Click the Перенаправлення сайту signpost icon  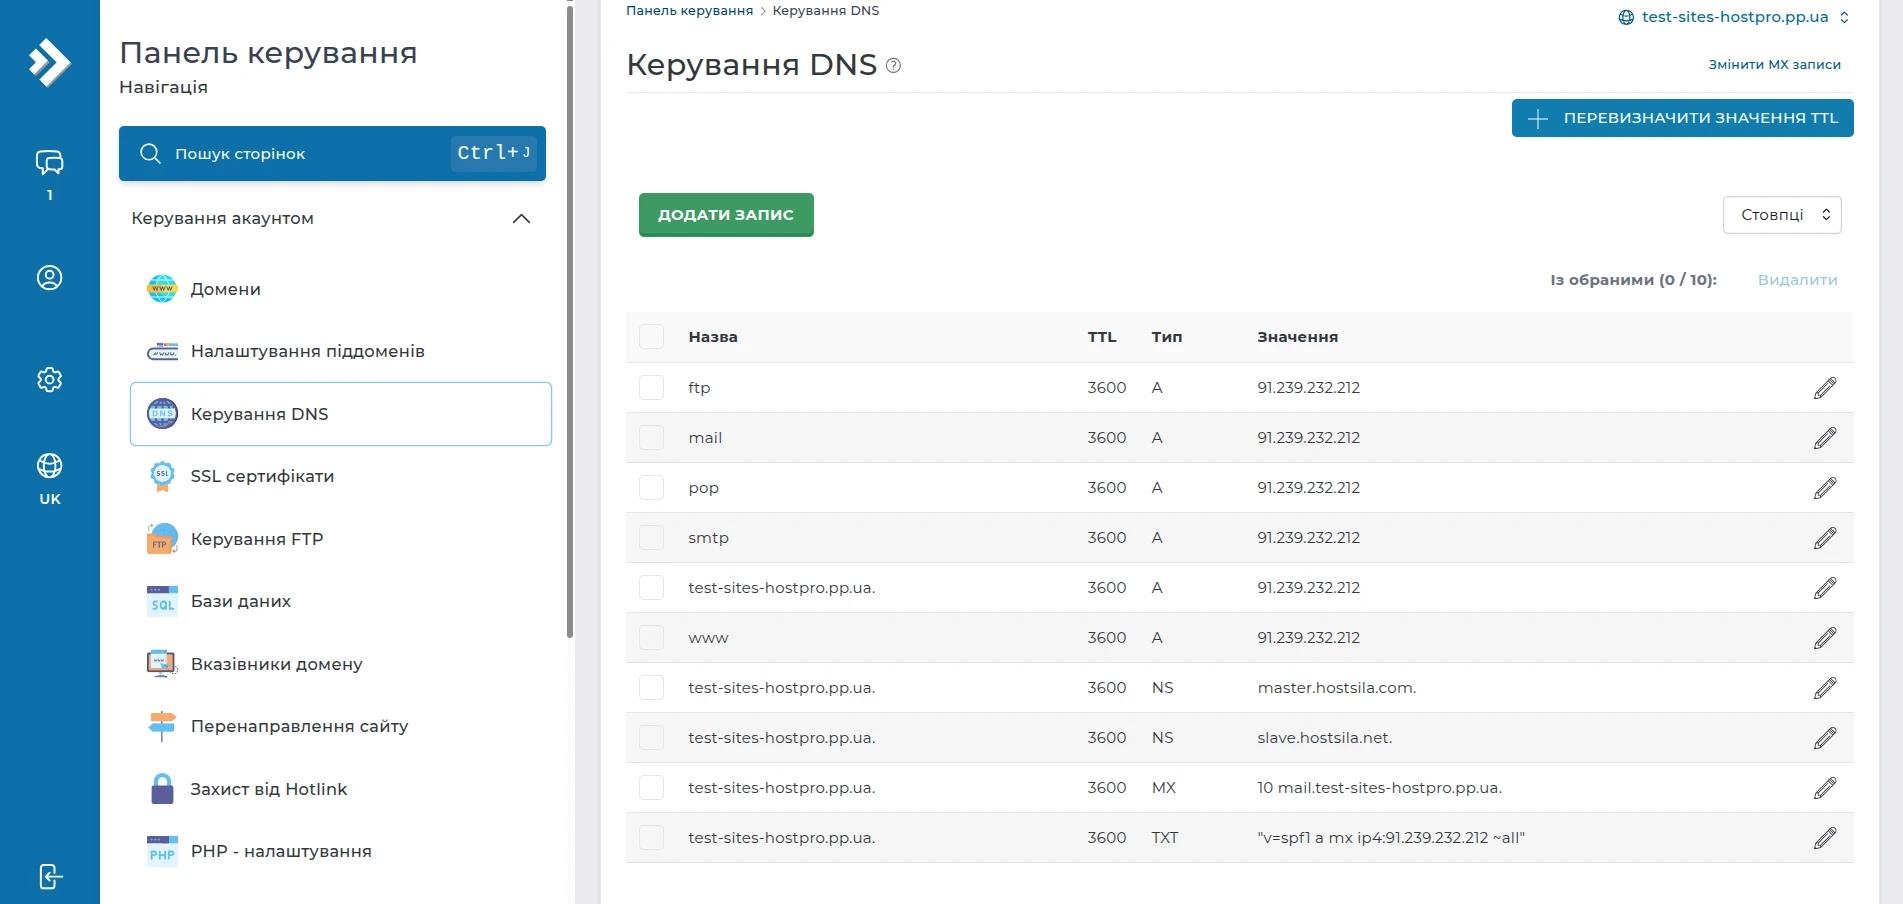pos(162,726)
